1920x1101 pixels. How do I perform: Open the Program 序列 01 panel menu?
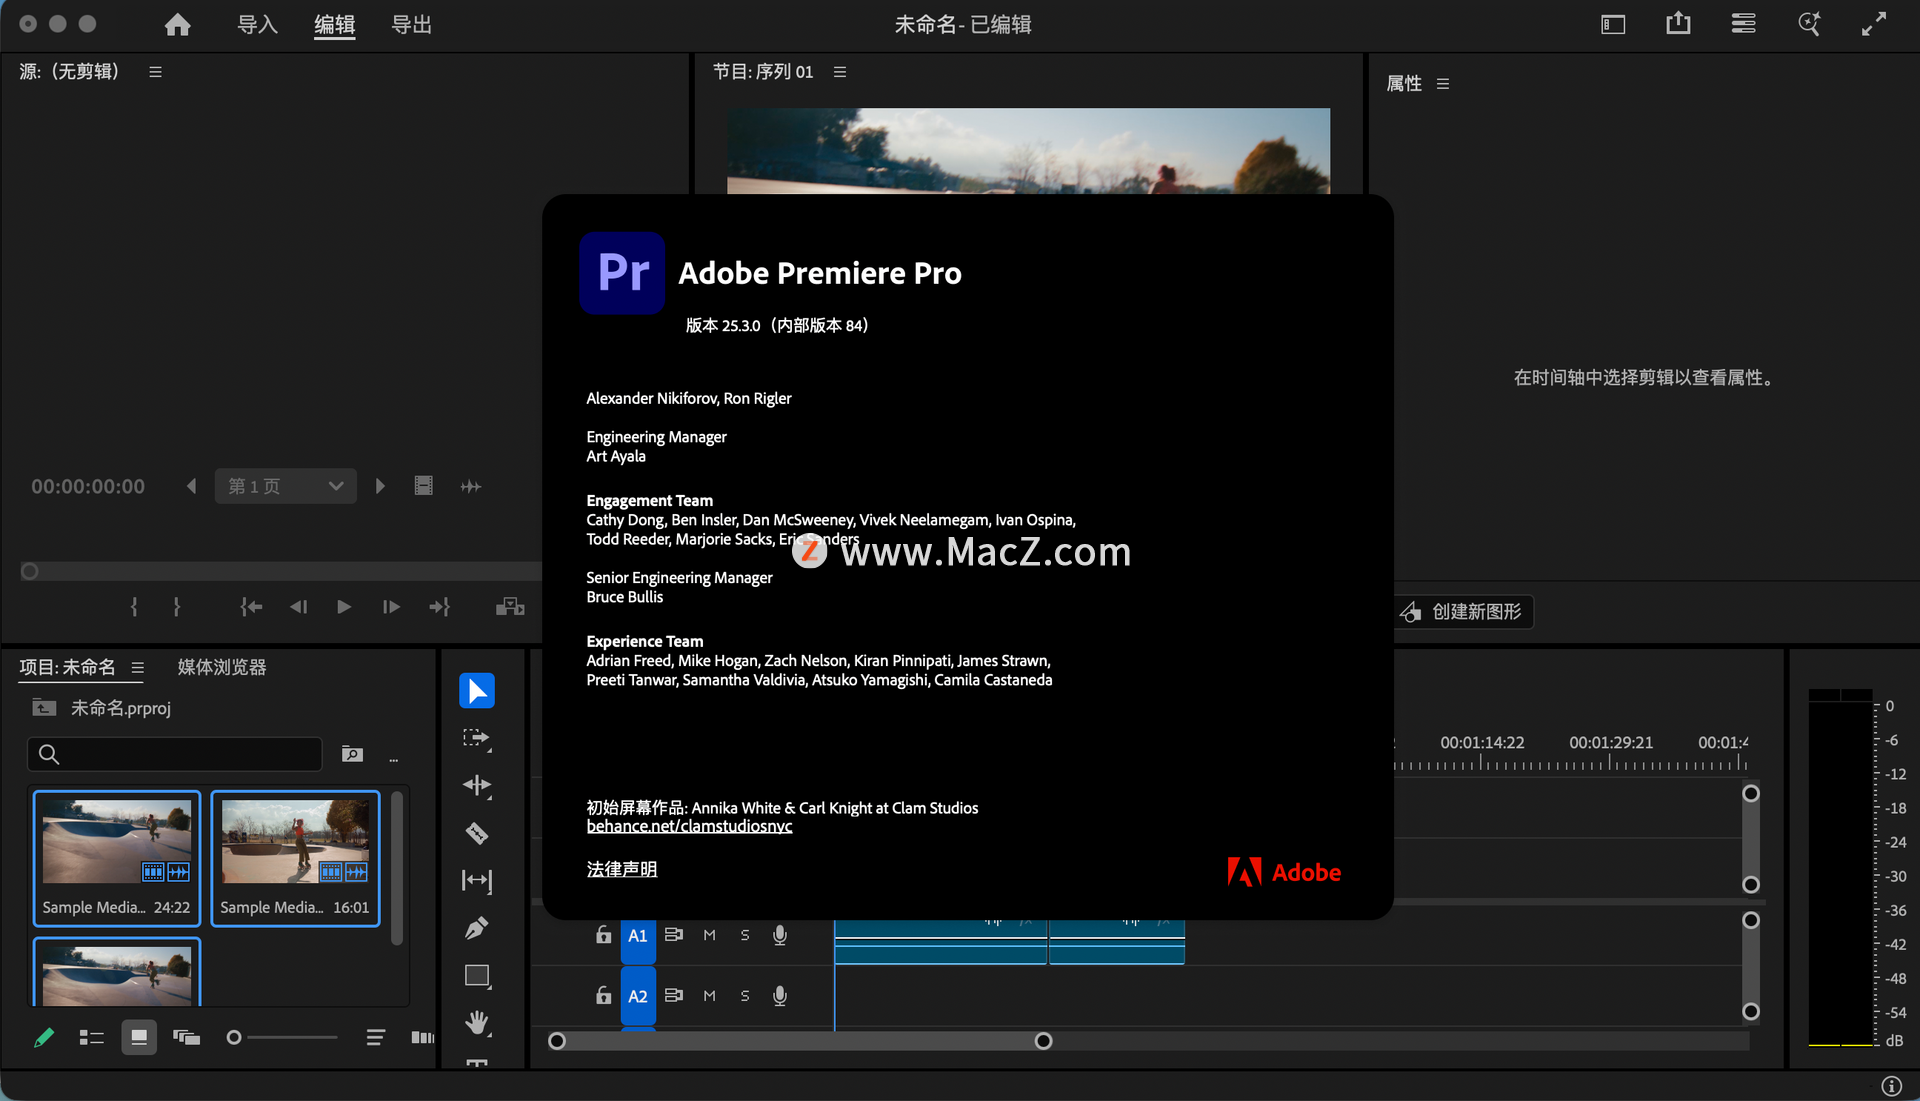coord(840,72)
